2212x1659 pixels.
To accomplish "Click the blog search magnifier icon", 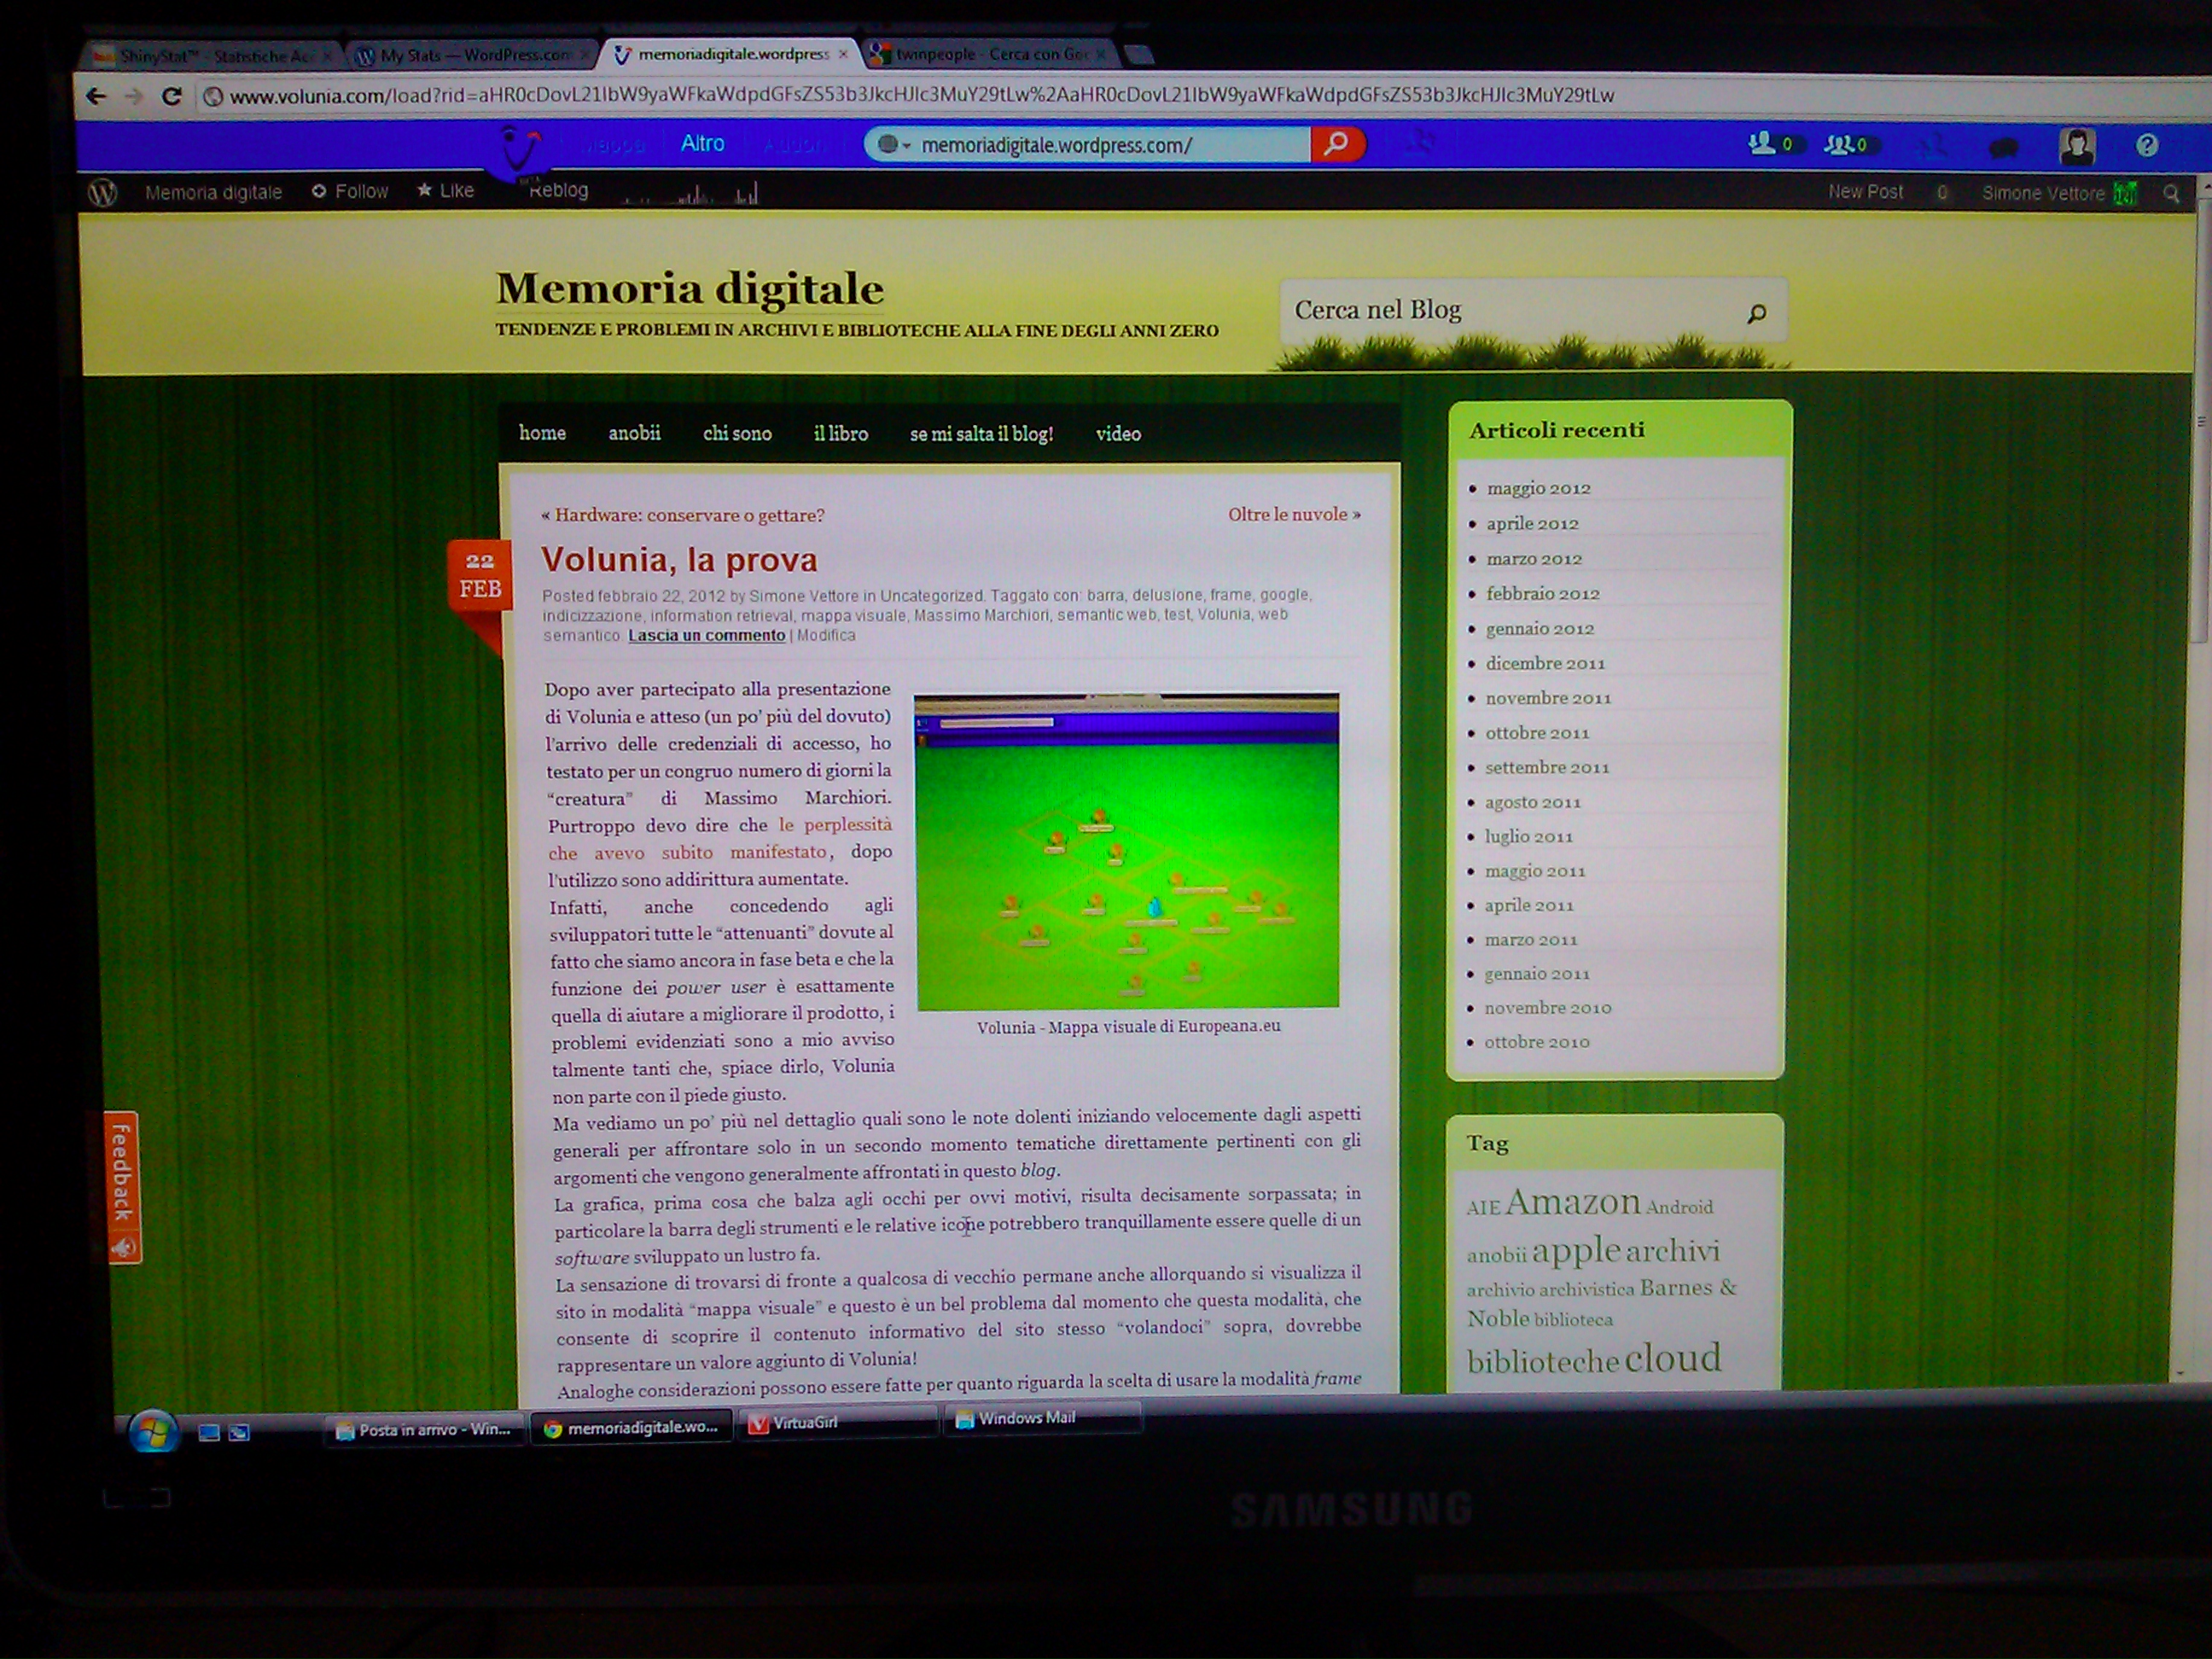I will click(1756, 313).
